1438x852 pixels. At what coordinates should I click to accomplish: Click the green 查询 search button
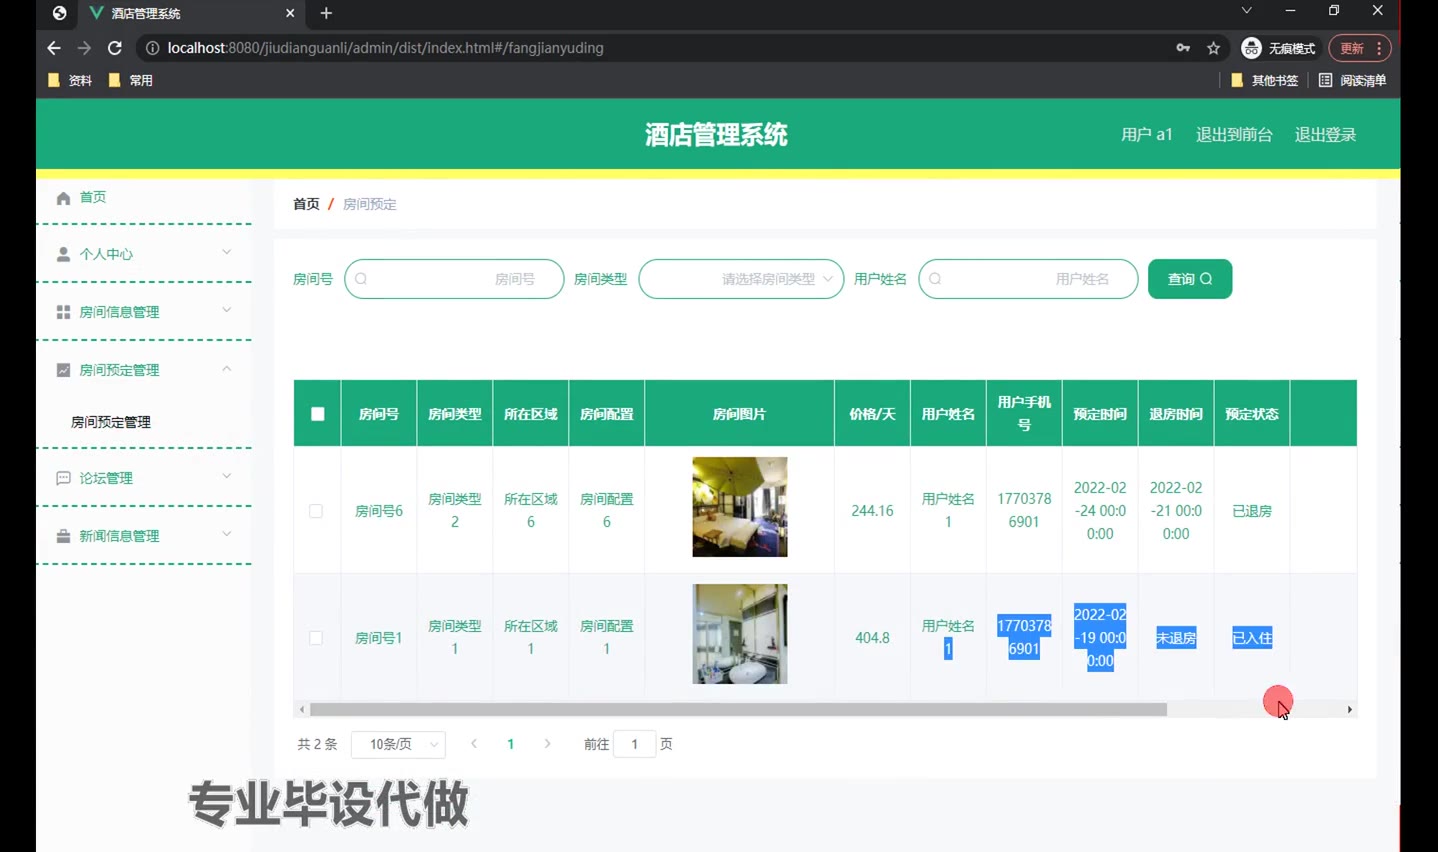pyautogui.click(x=1189, y=279)
